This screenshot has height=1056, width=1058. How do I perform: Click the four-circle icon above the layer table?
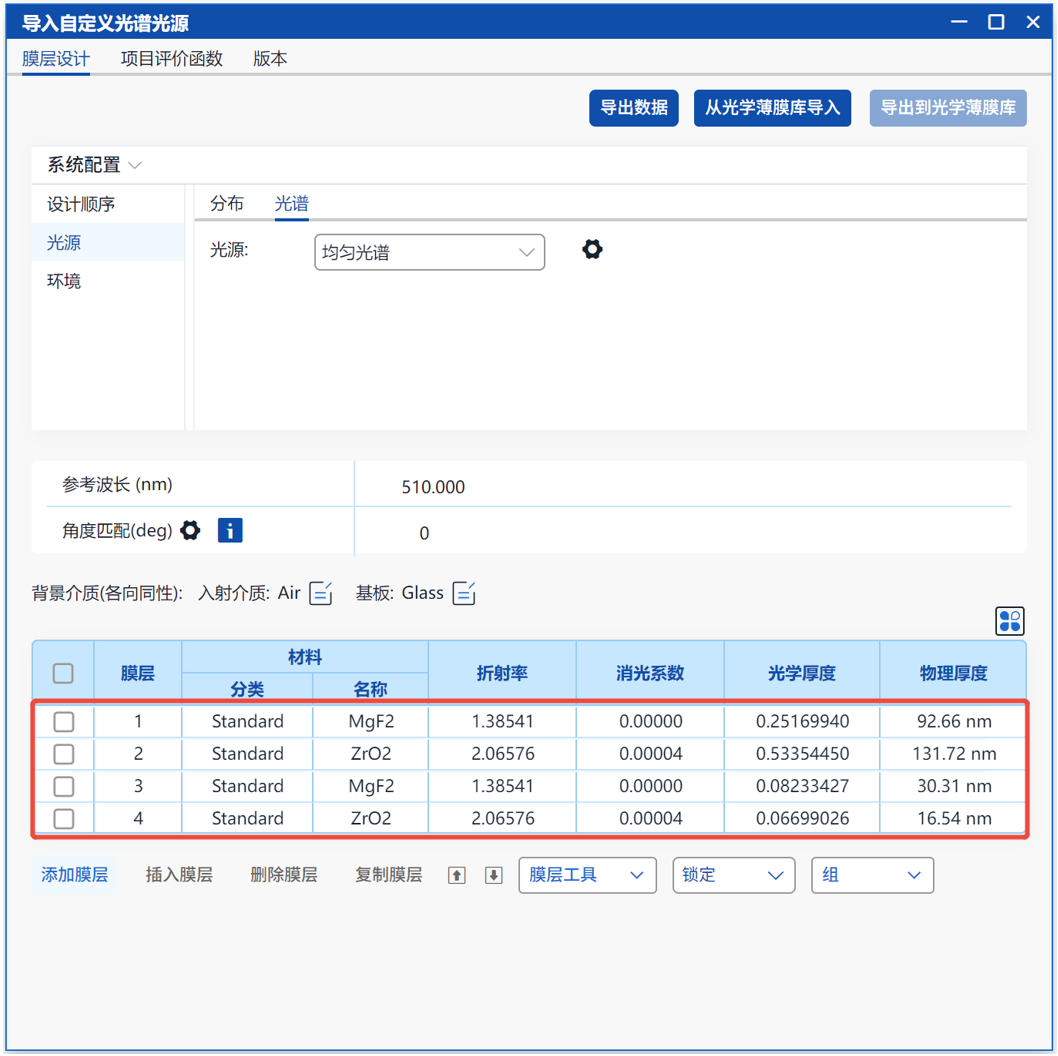click(1010, 621)
